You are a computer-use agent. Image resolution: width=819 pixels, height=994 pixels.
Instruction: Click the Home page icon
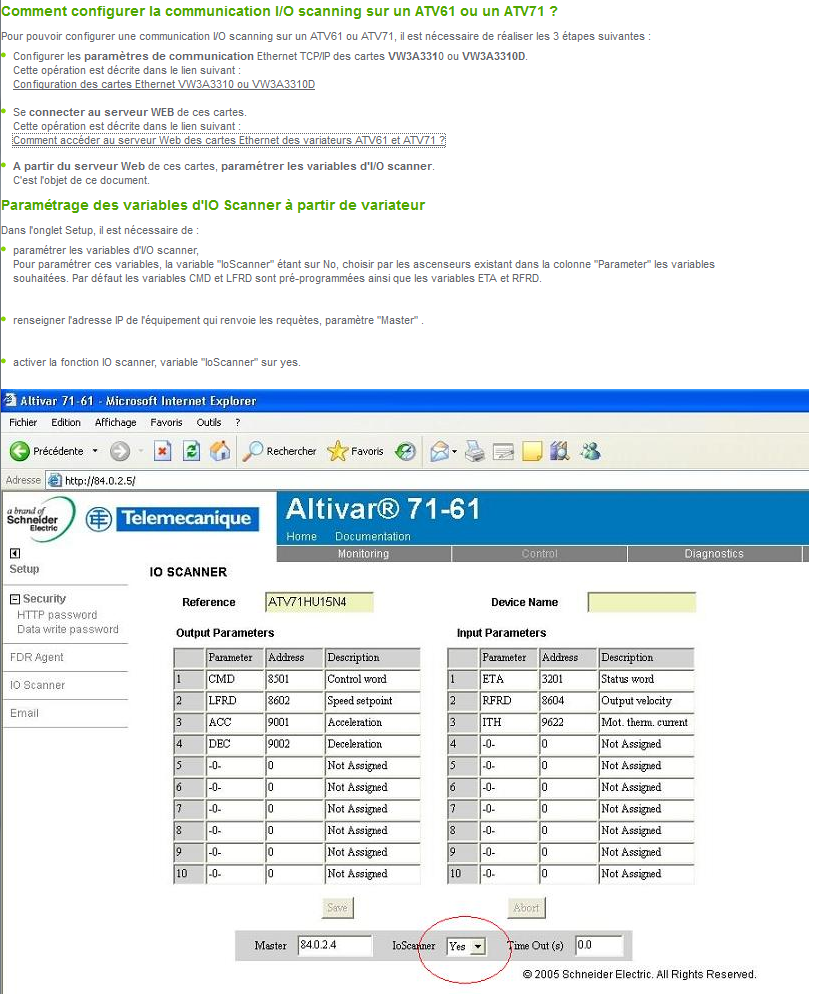221,451
